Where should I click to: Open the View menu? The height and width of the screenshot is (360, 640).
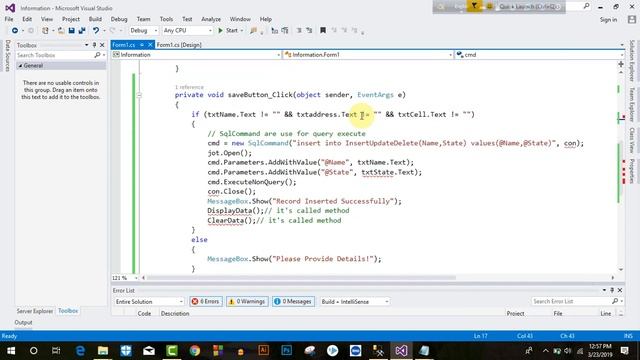tap(47, 19)
